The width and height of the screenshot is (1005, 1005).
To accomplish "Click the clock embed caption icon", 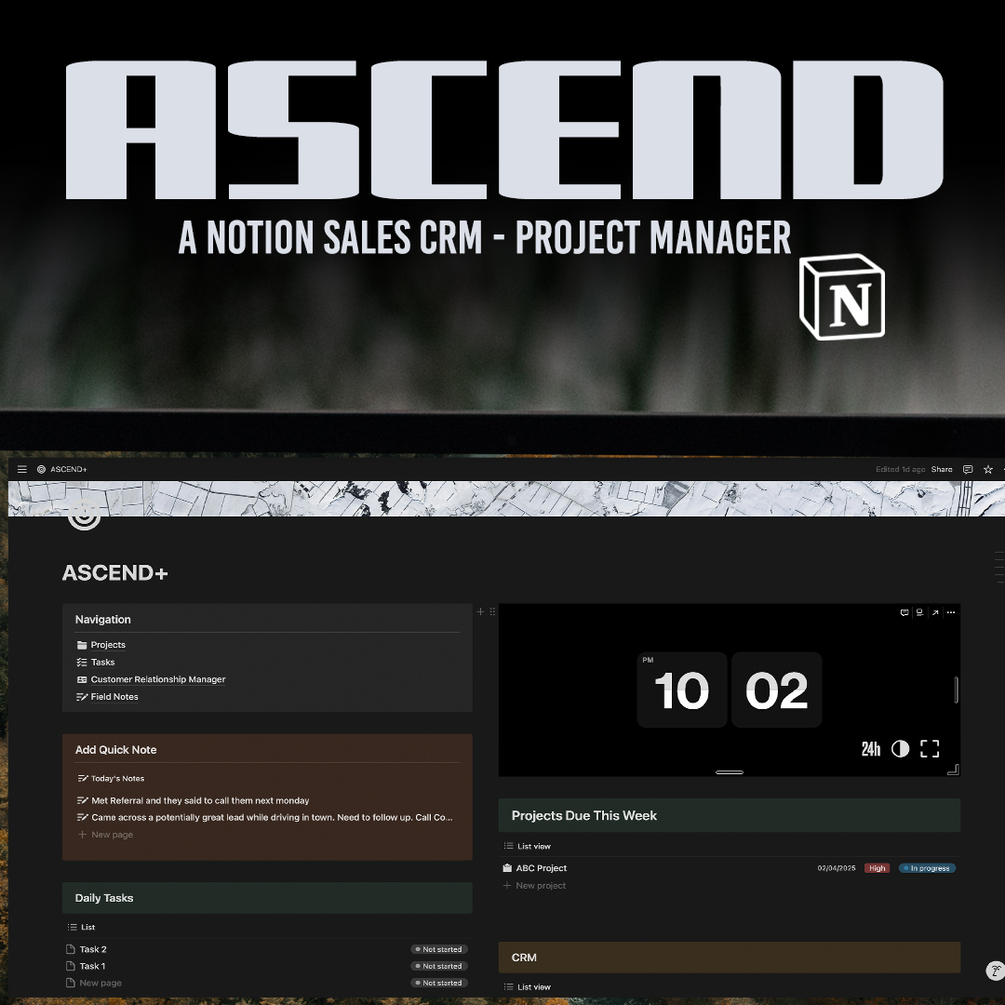I will point(919,613).
